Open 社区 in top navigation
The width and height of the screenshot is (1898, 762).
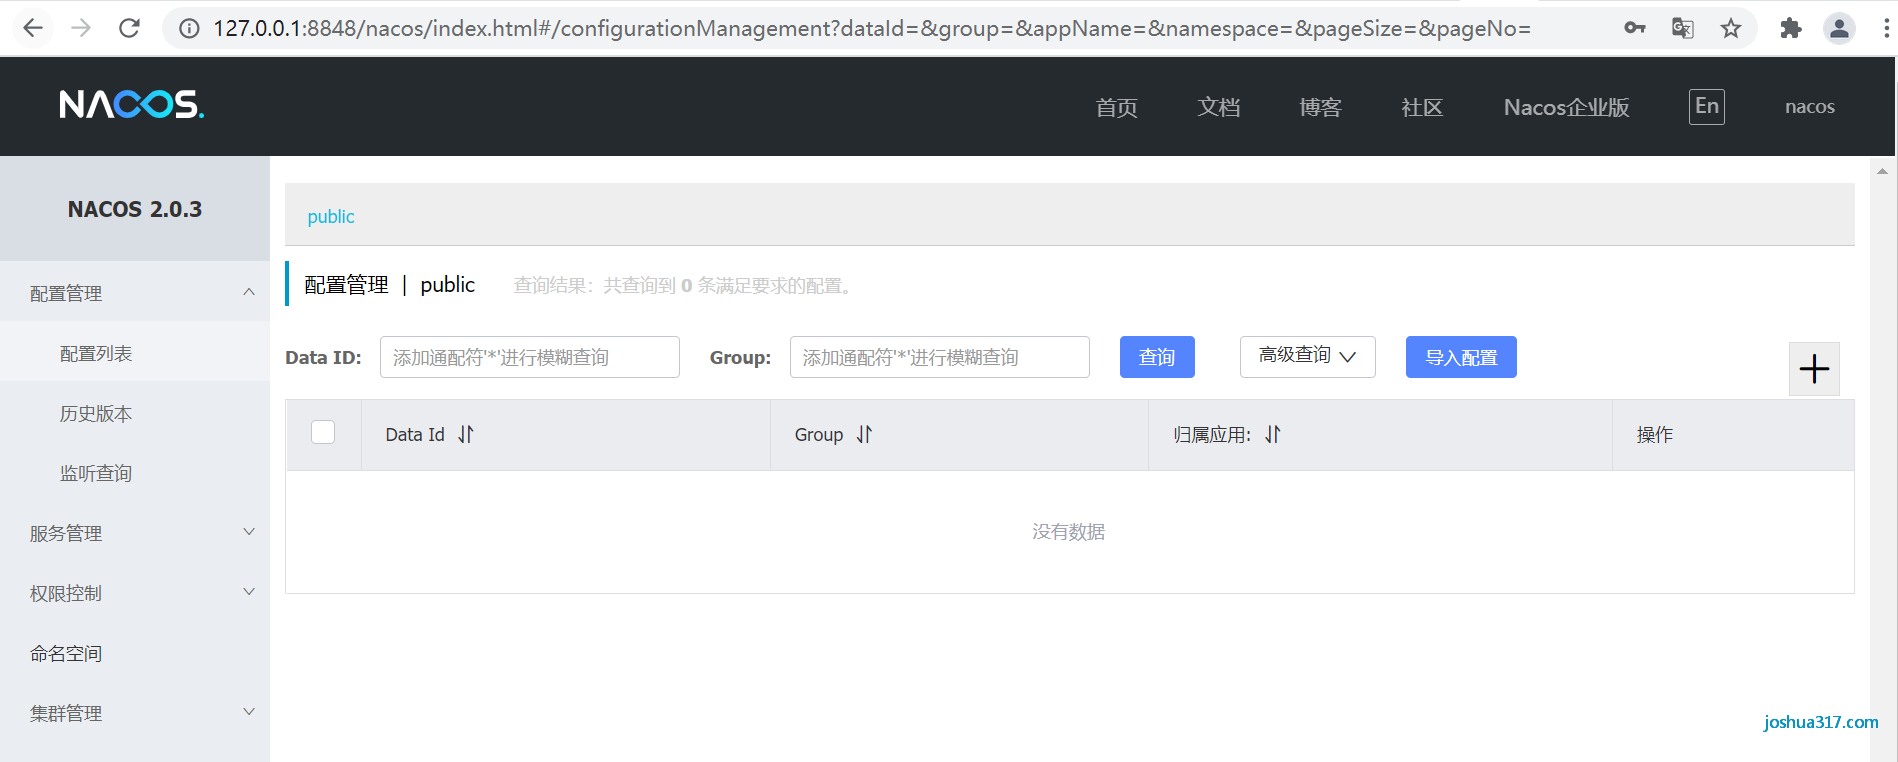(x=1423, y=107)
